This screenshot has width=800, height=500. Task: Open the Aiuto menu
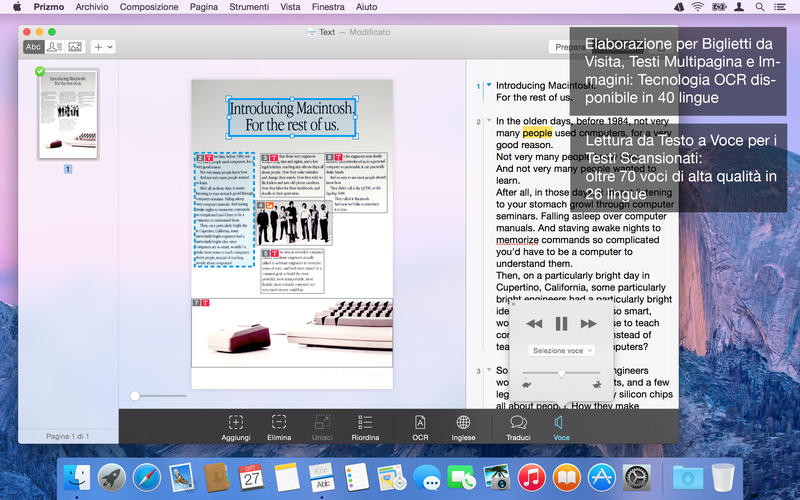366,7
